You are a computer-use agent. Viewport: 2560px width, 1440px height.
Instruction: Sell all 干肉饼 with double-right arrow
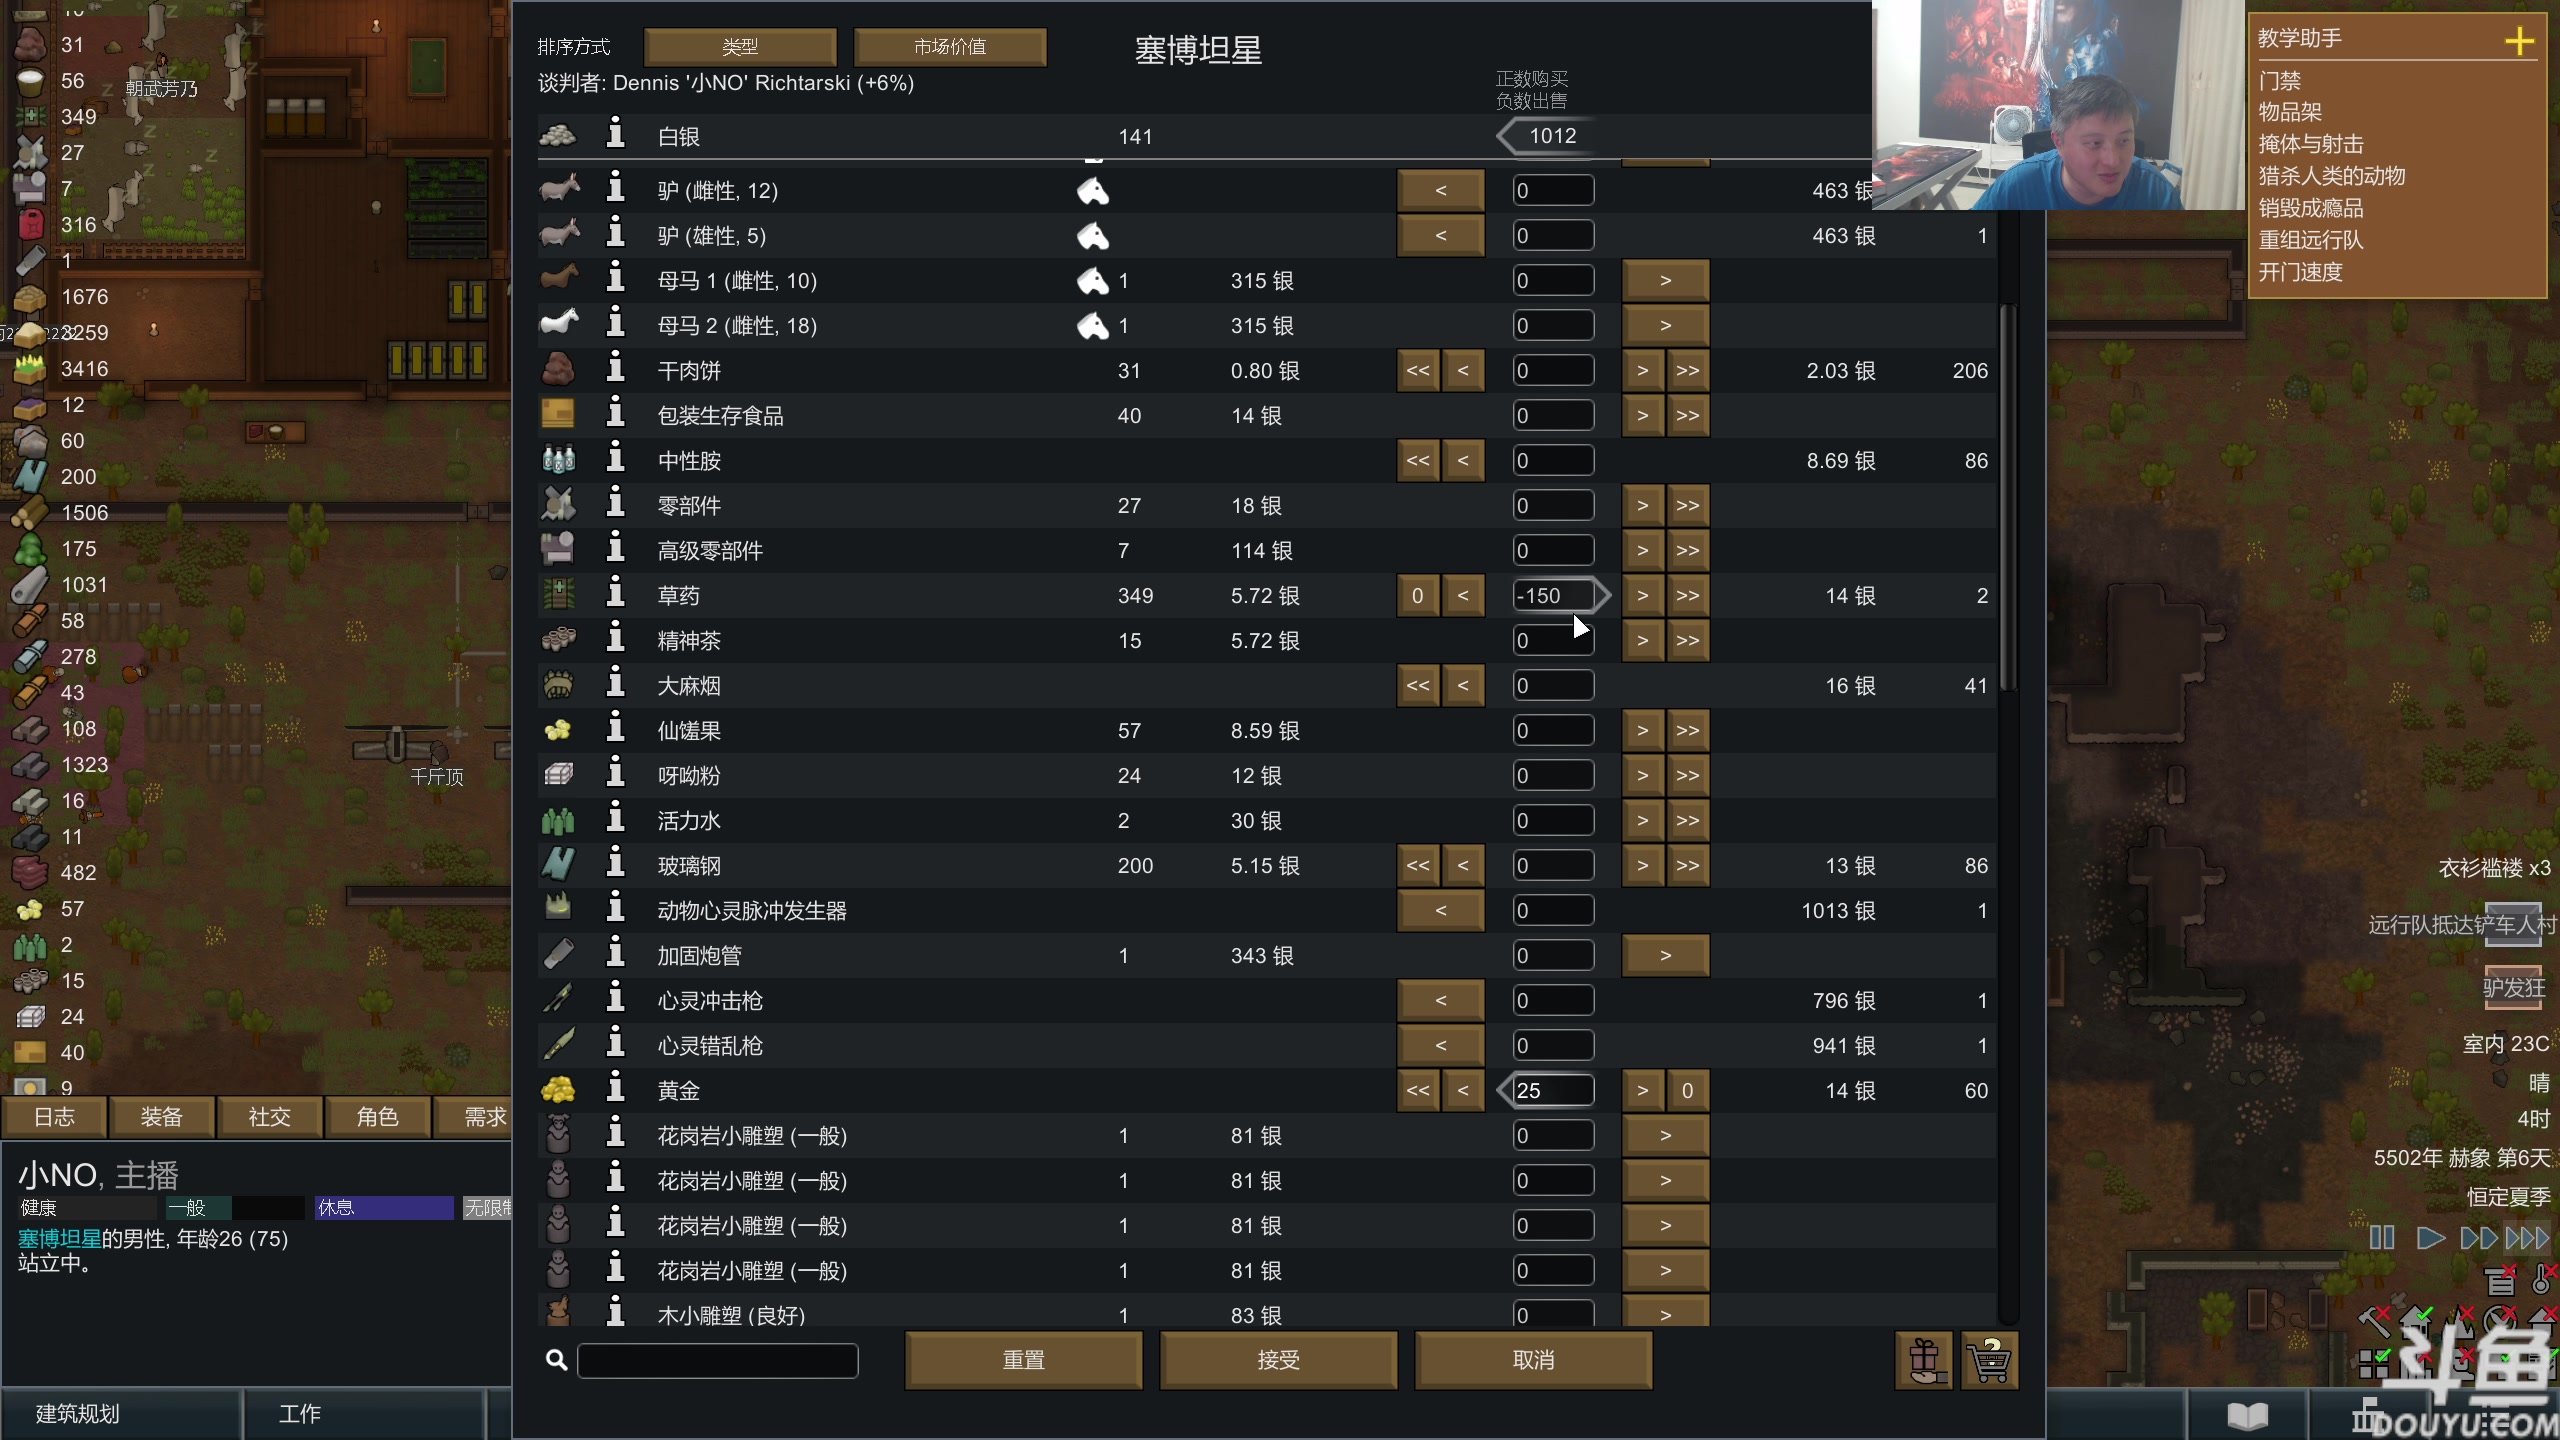(x=1687, y=370)
